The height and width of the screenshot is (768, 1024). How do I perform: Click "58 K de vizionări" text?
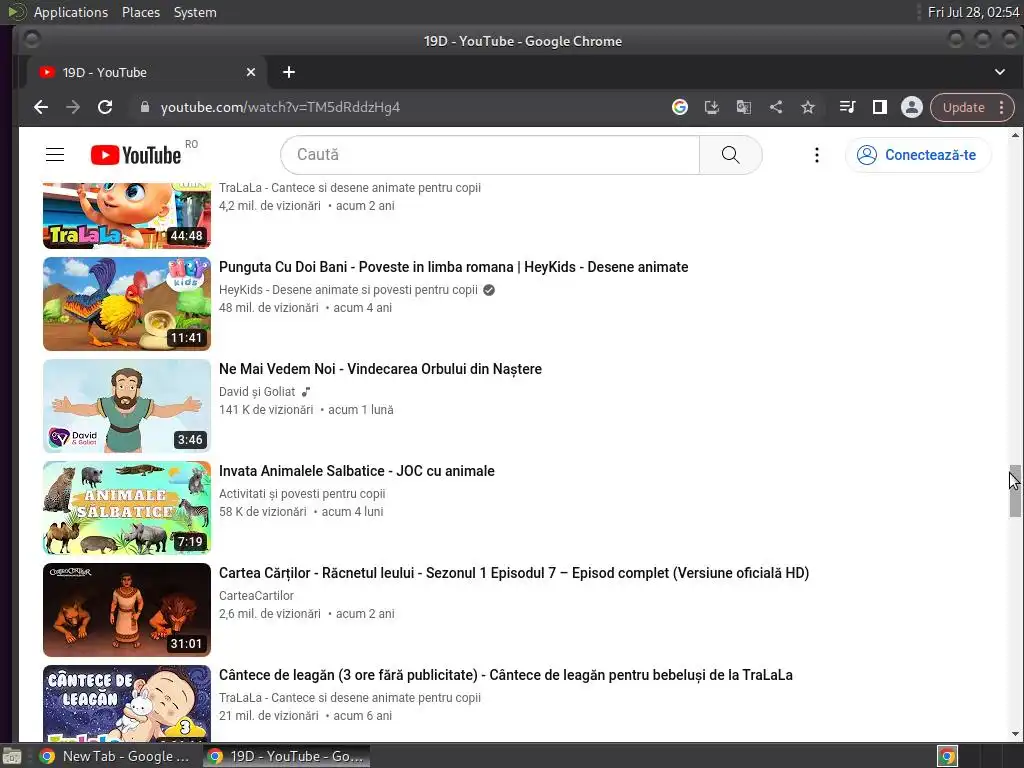(263, 511)
